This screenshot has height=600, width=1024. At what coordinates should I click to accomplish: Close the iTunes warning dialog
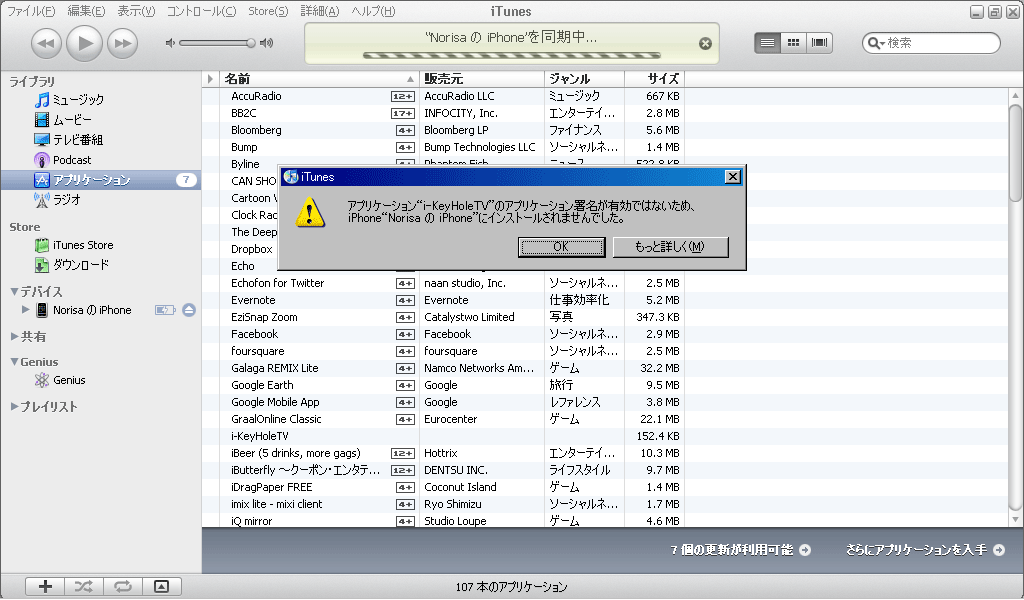tap(733, 177)
